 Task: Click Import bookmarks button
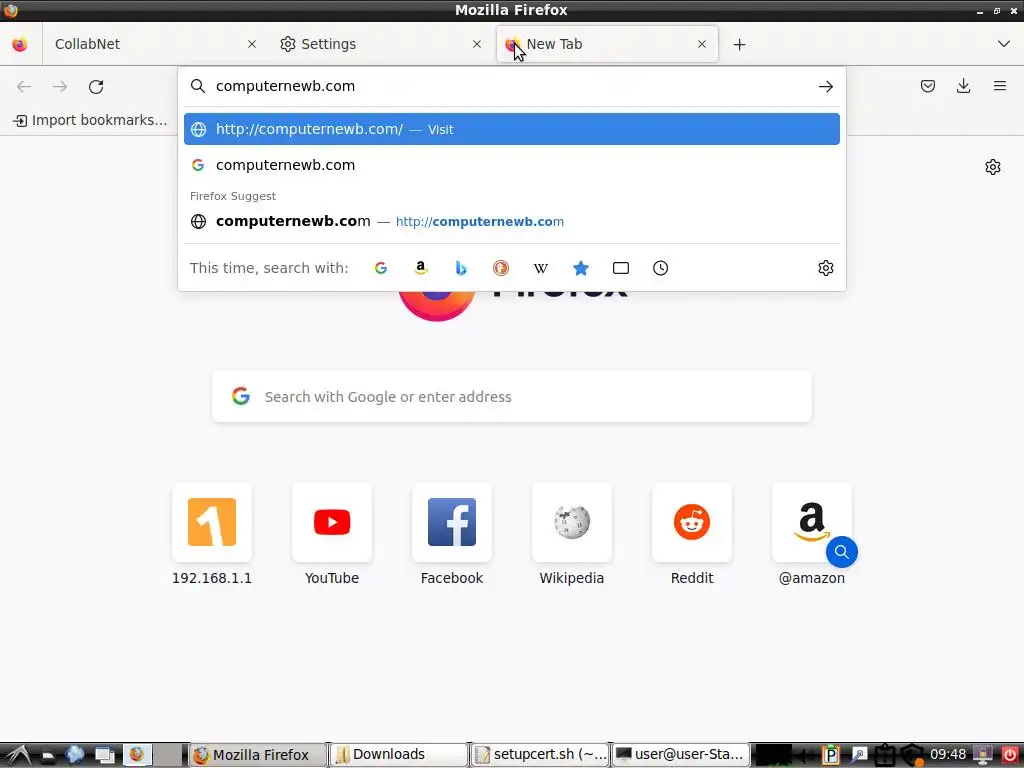[91, 120]
